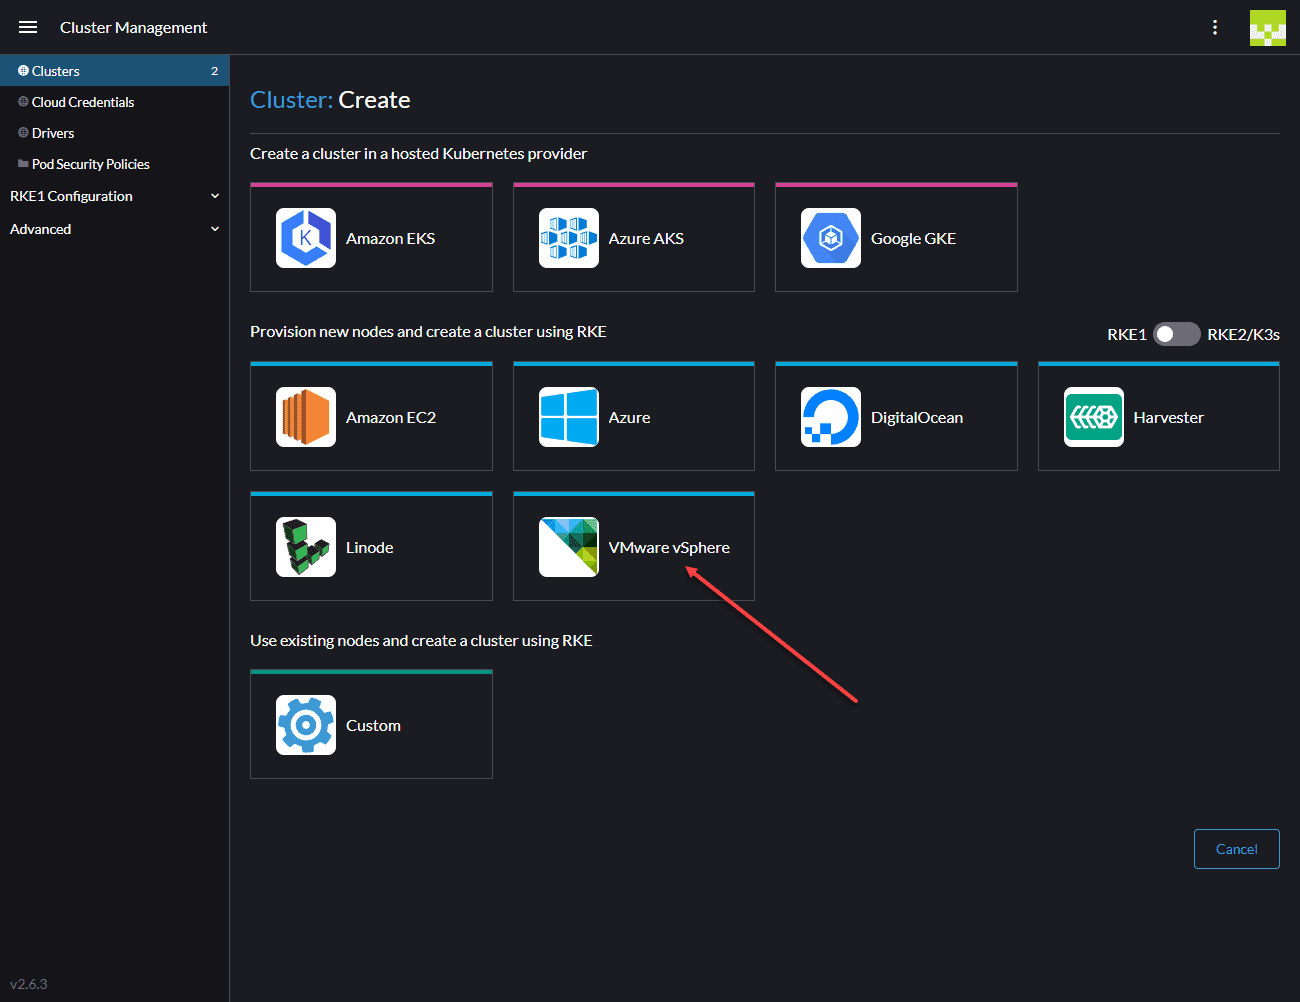This screenshot has height=1002, width=1300.
Task: Click the RKE2/K3s toggle label
Action: (1243, 334)
